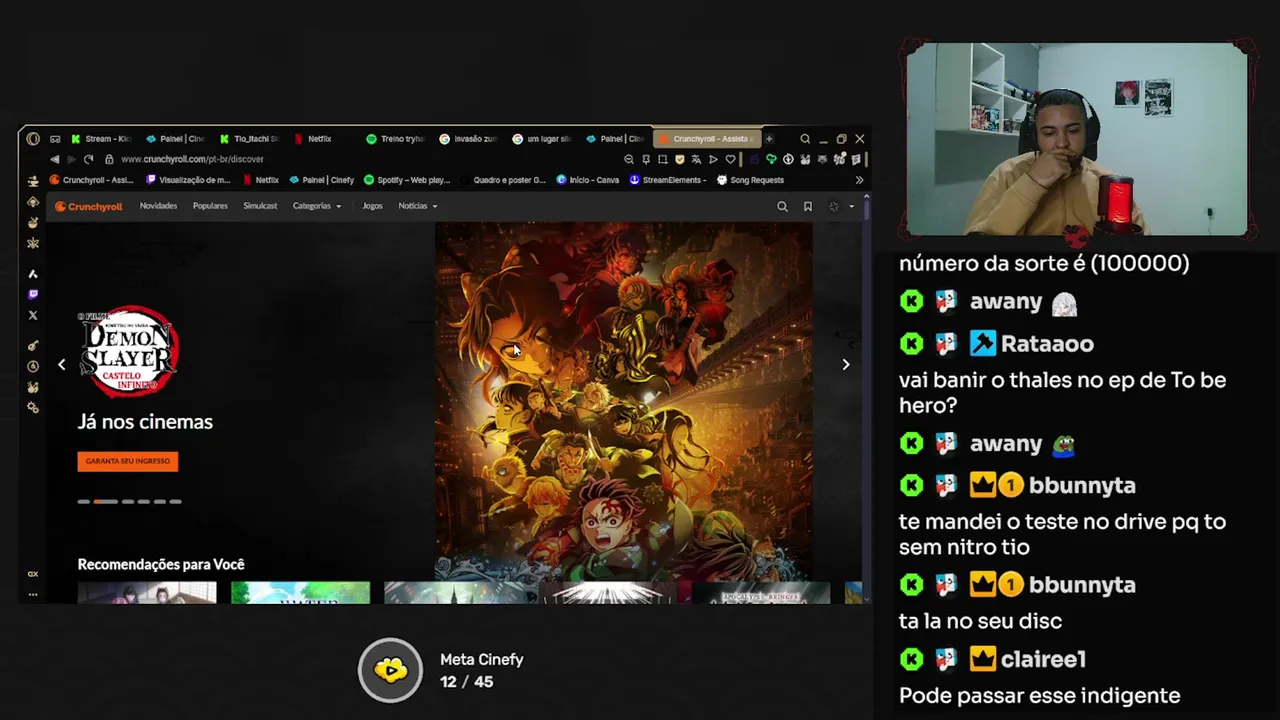Open the Jogos menu item
This screenshot has width=1280, height=720.
(x=372, y=206)
